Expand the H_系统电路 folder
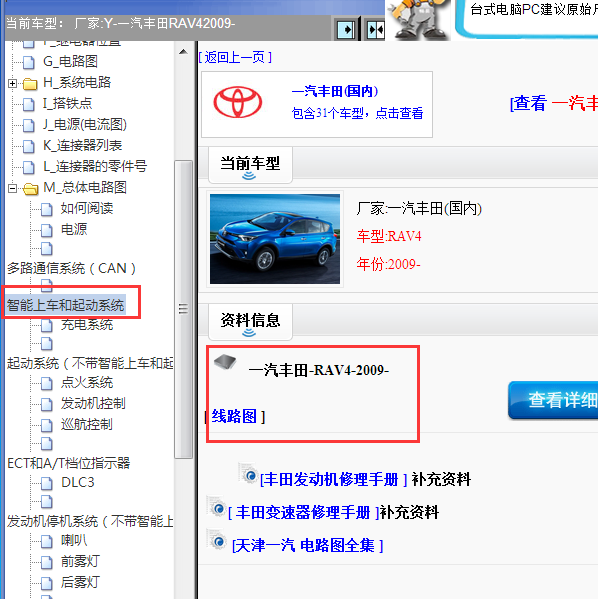The image size is (598, 599). coord(12,83)
